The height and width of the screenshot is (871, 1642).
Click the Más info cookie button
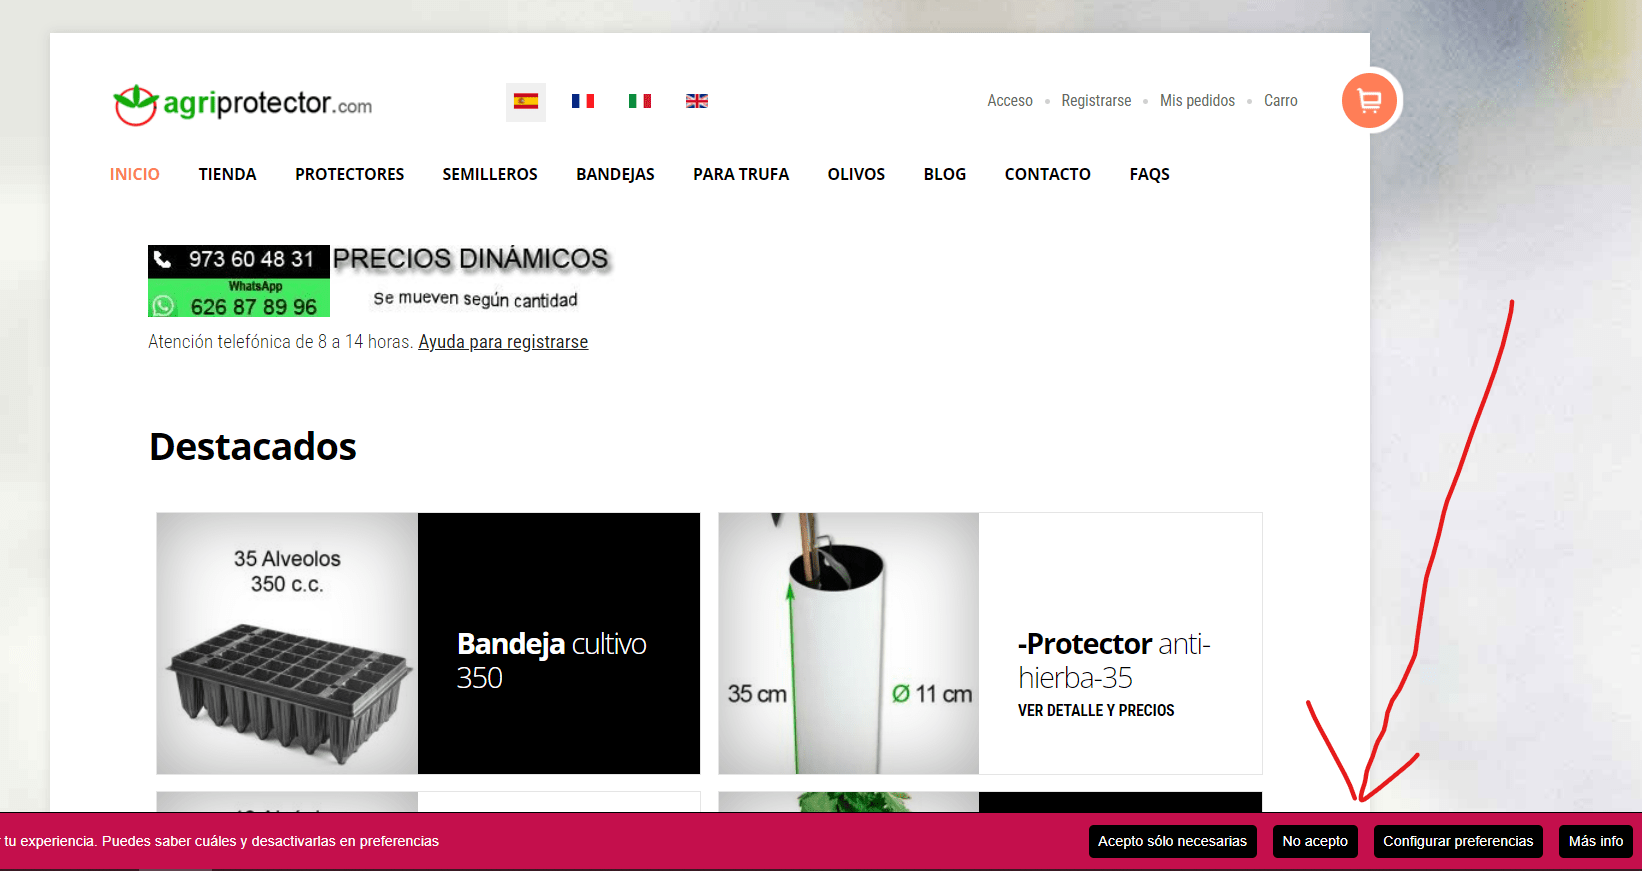1596,841
